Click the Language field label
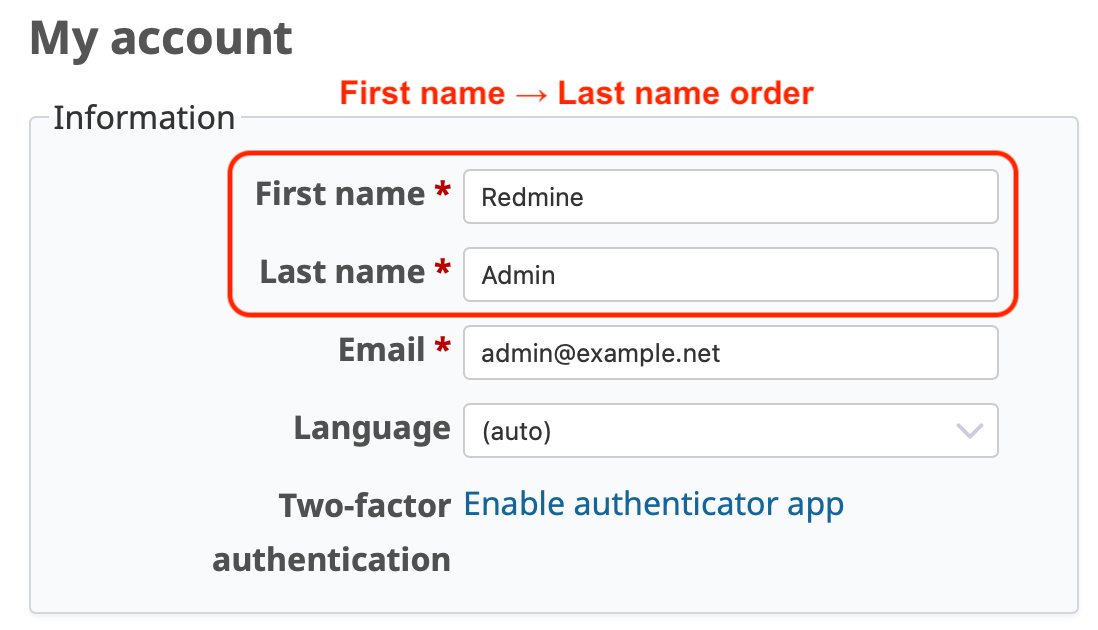Screen dimensions: 1098x630 [x=371, y=428]
